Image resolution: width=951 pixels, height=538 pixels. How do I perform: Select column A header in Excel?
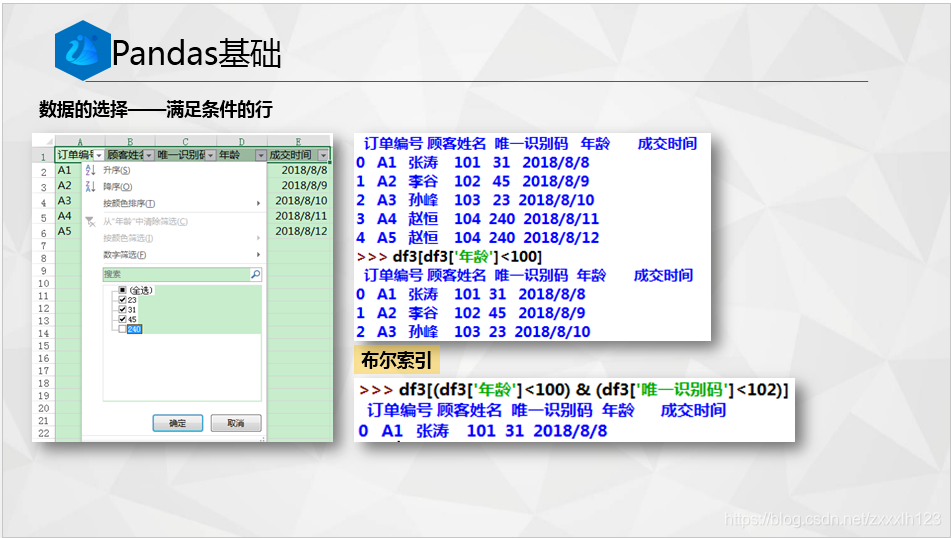click(x=80, y=141)
